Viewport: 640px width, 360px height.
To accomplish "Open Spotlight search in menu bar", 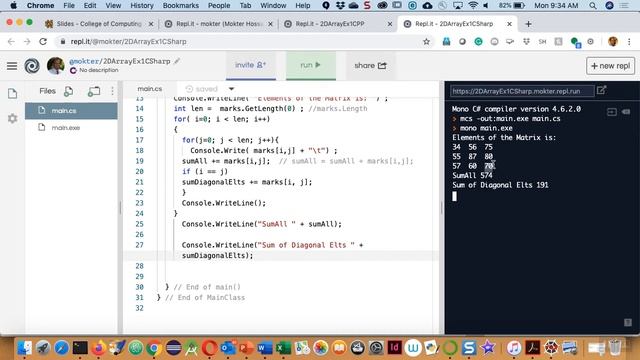I will point(593,6).
